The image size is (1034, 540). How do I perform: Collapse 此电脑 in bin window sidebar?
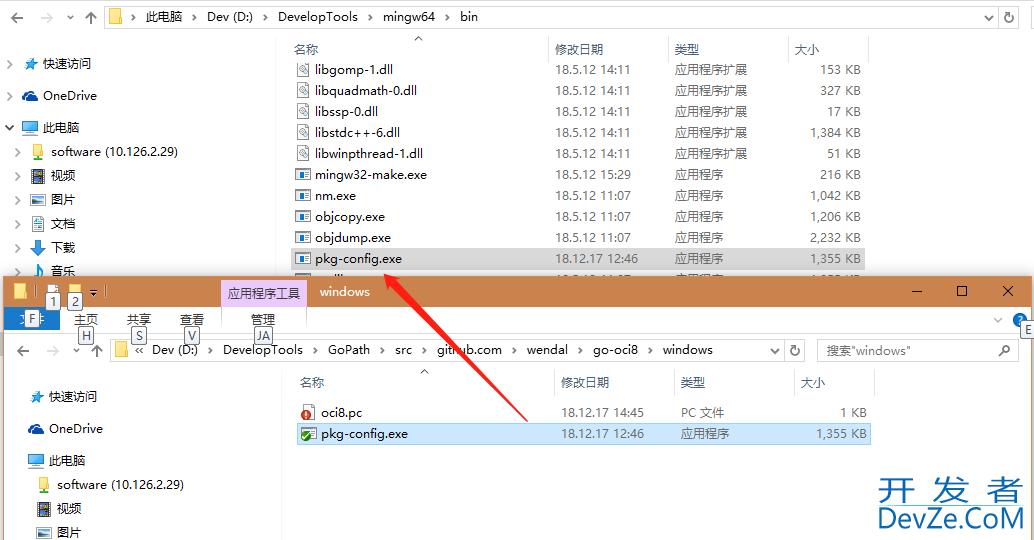point(9,127)
